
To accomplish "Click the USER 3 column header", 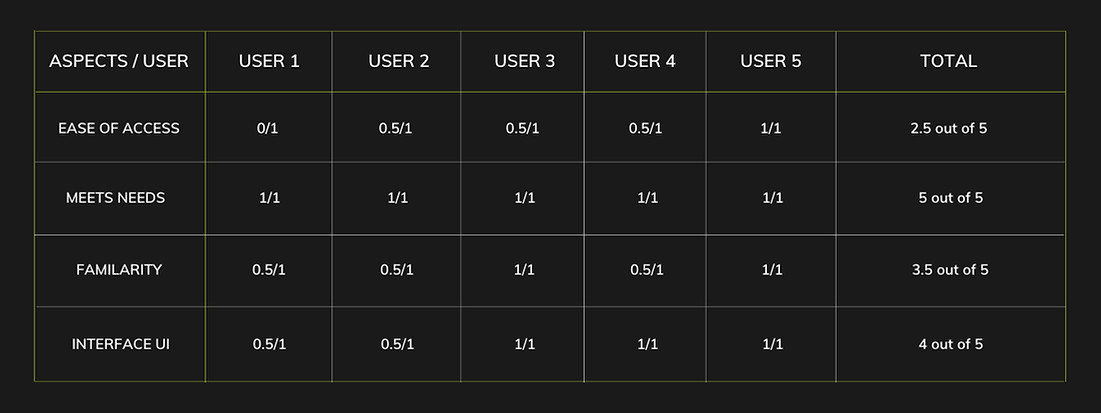I will tap(524, 61).
